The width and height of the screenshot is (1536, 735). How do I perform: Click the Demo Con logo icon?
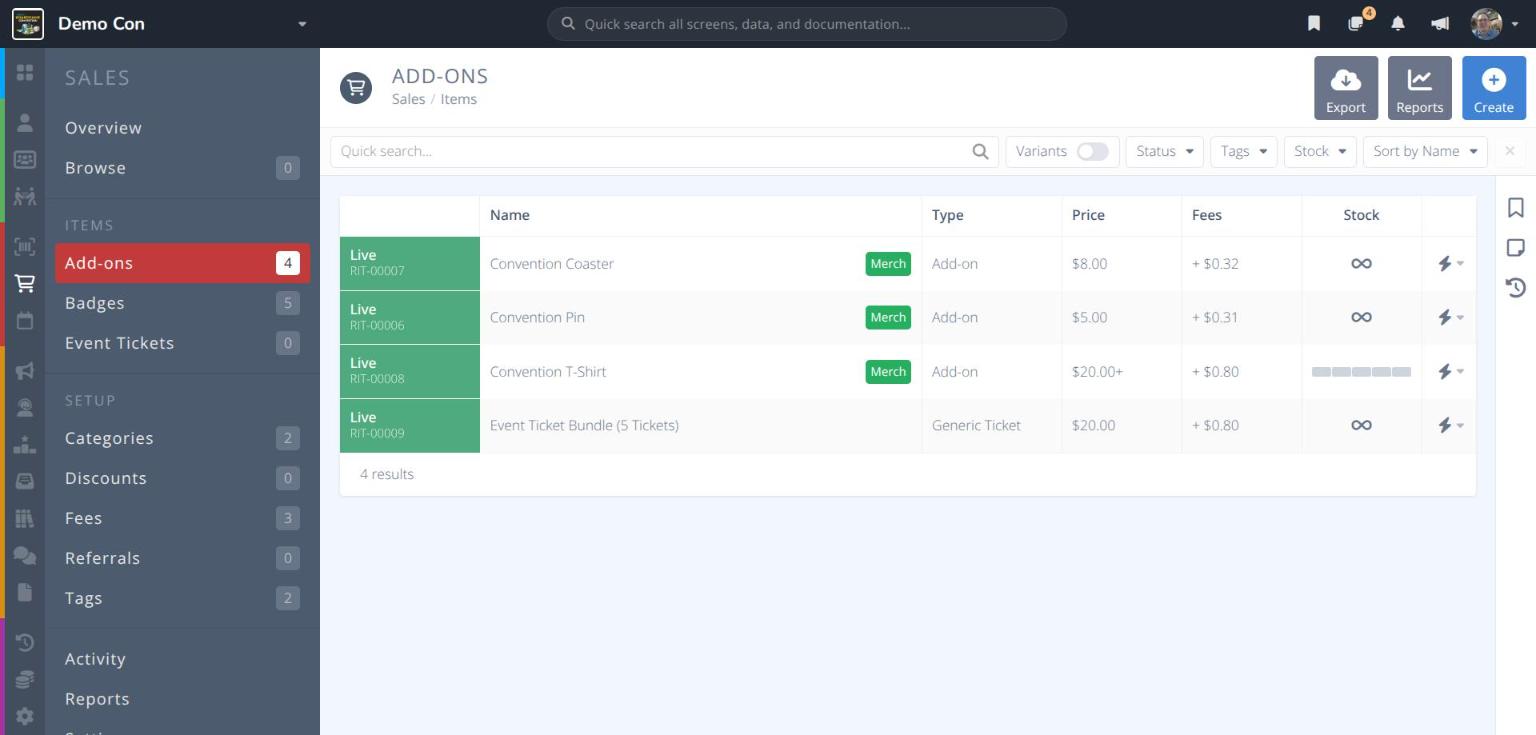tap(28, 24)
